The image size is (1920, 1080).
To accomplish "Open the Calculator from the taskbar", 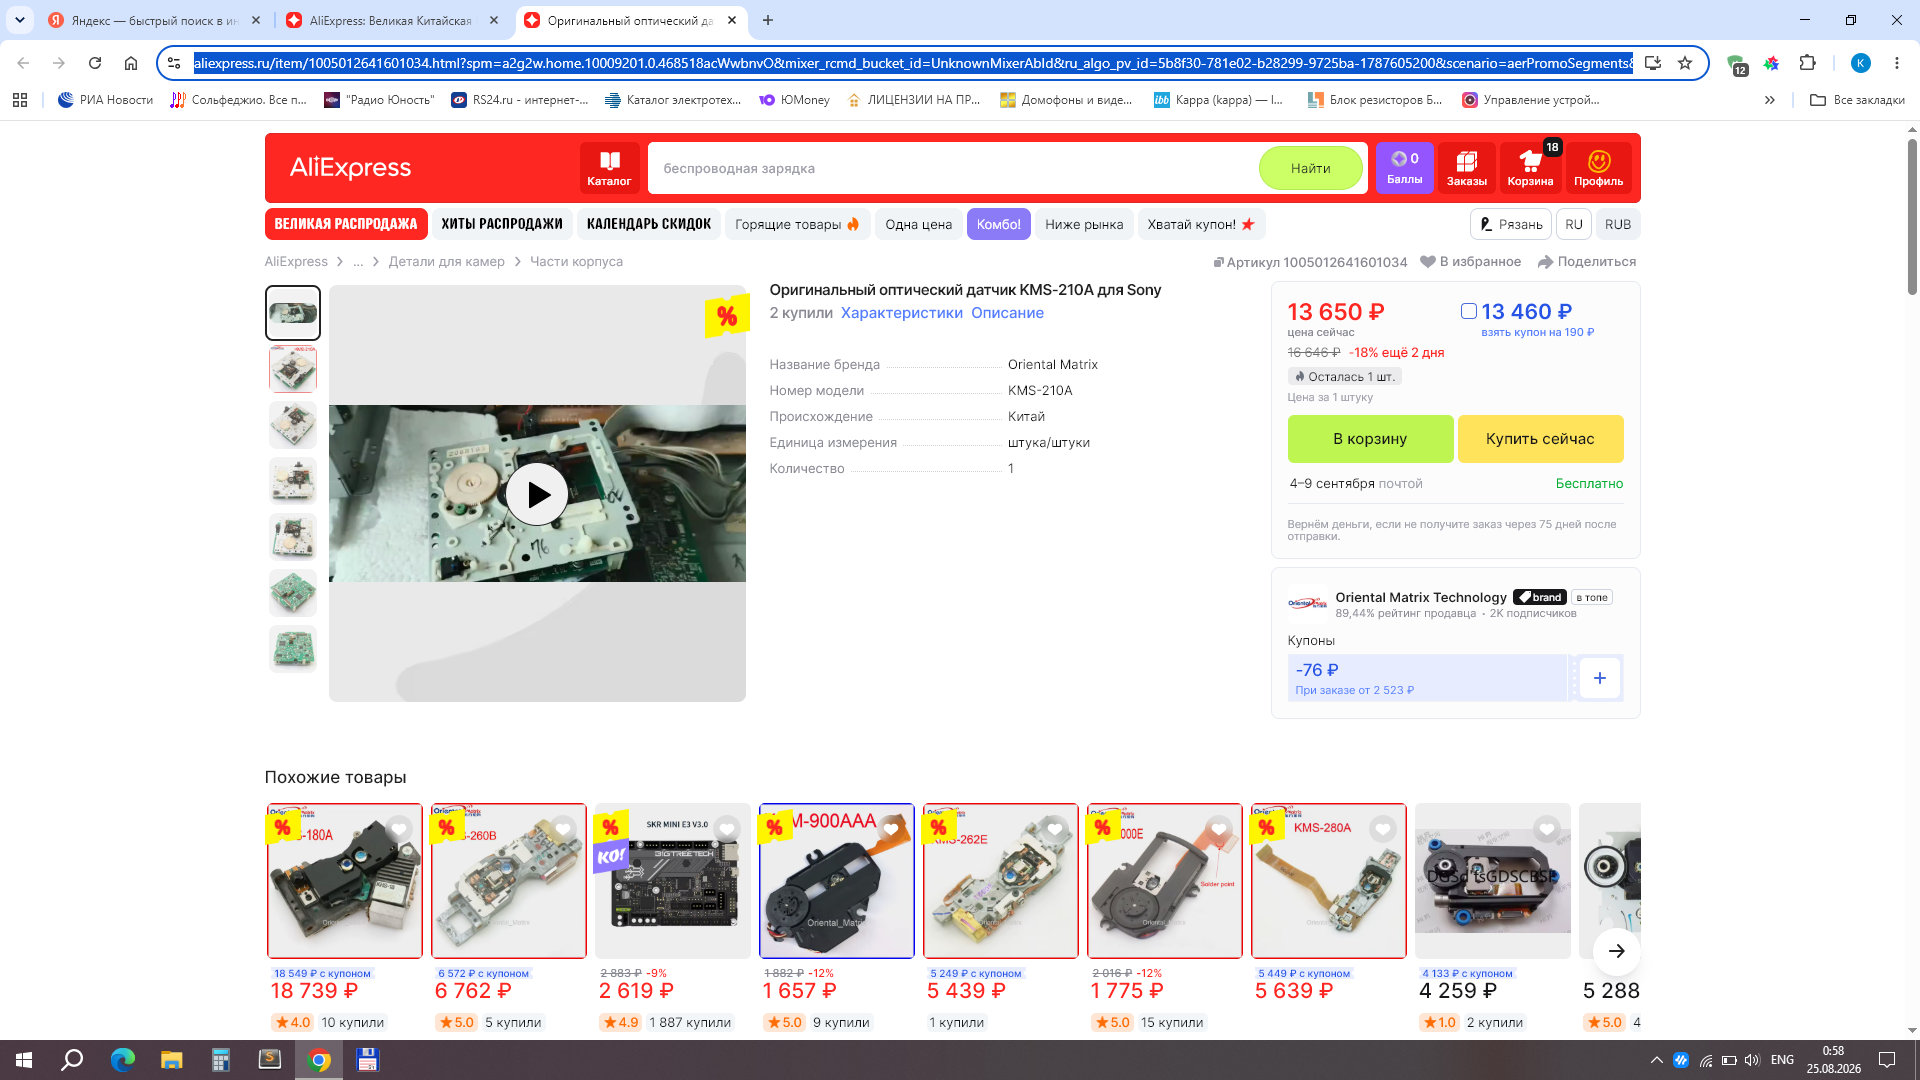I will pyautogui.click(x=220, y=1060).
